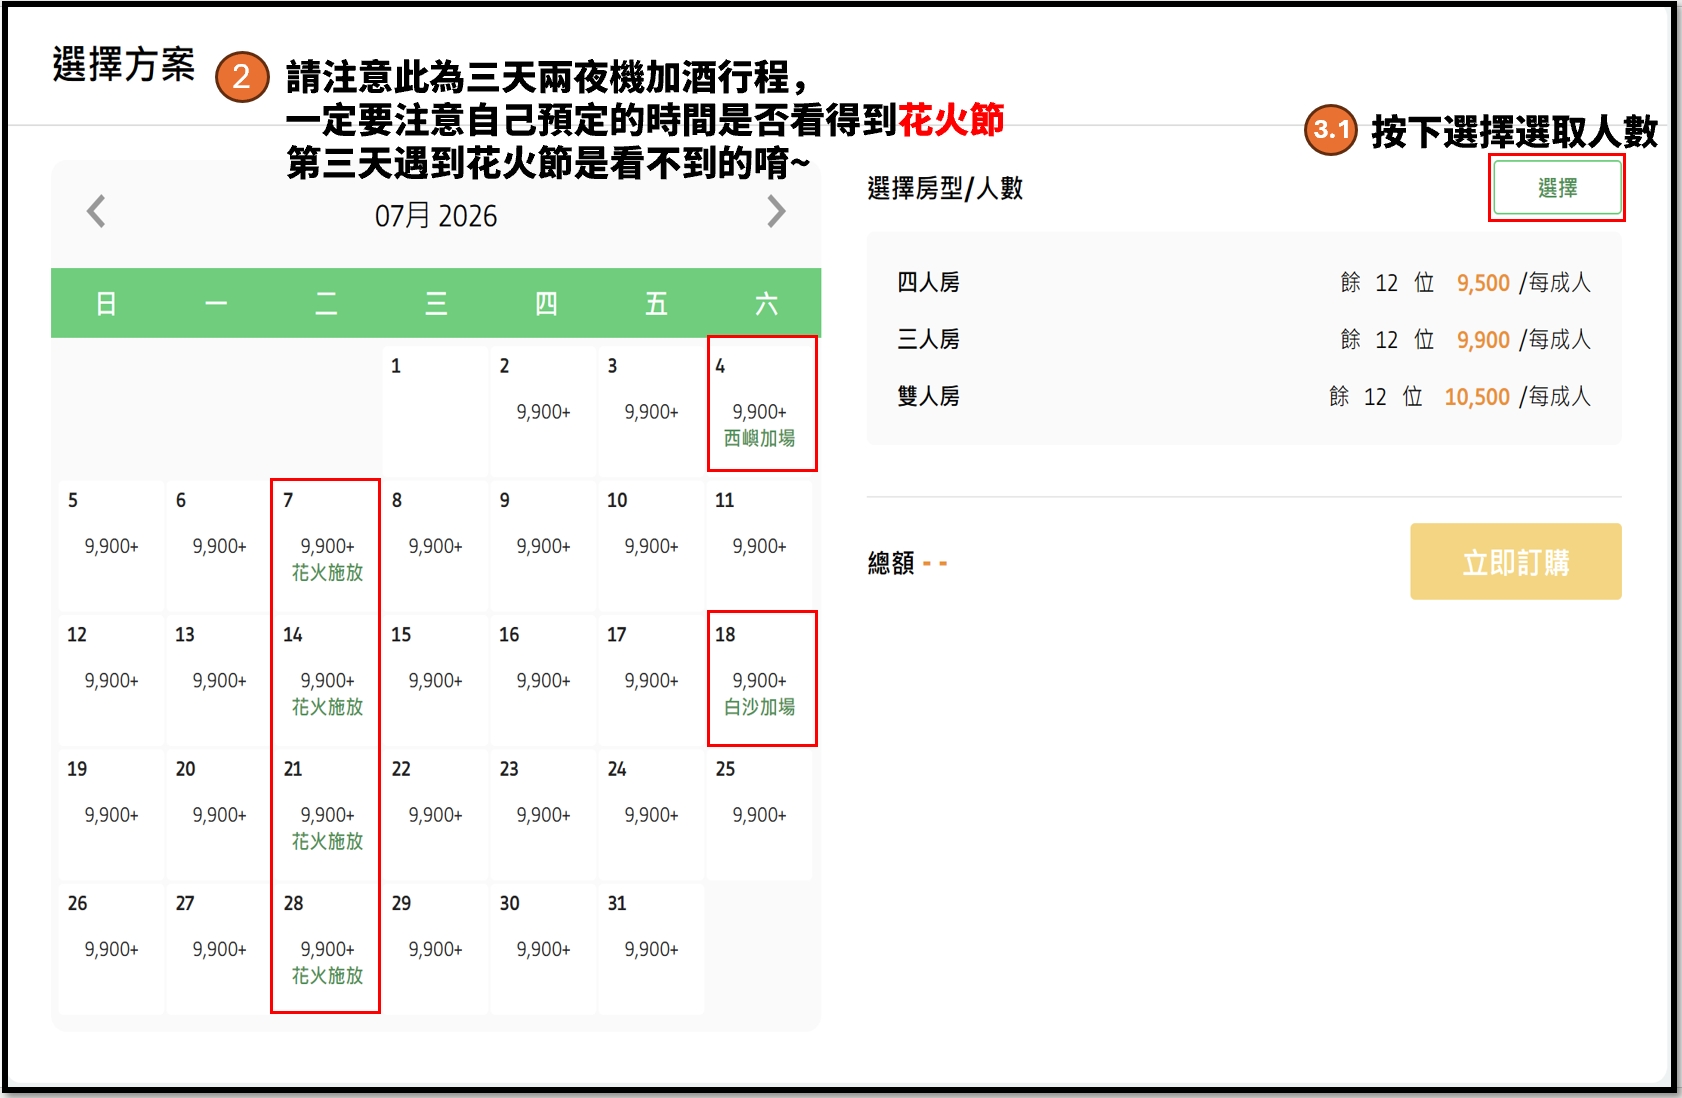The image size is (1682, 1098).
Task: Click the 立即訂購 purchase button
Action: click(1515, 561)
